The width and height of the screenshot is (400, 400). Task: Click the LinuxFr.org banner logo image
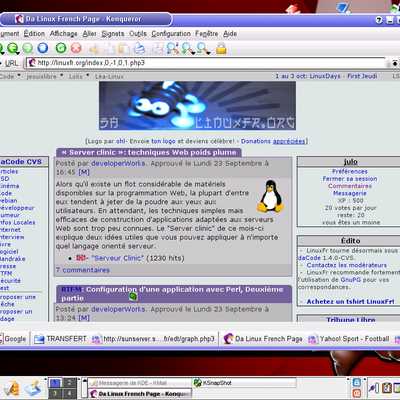[x=197, y=106]
